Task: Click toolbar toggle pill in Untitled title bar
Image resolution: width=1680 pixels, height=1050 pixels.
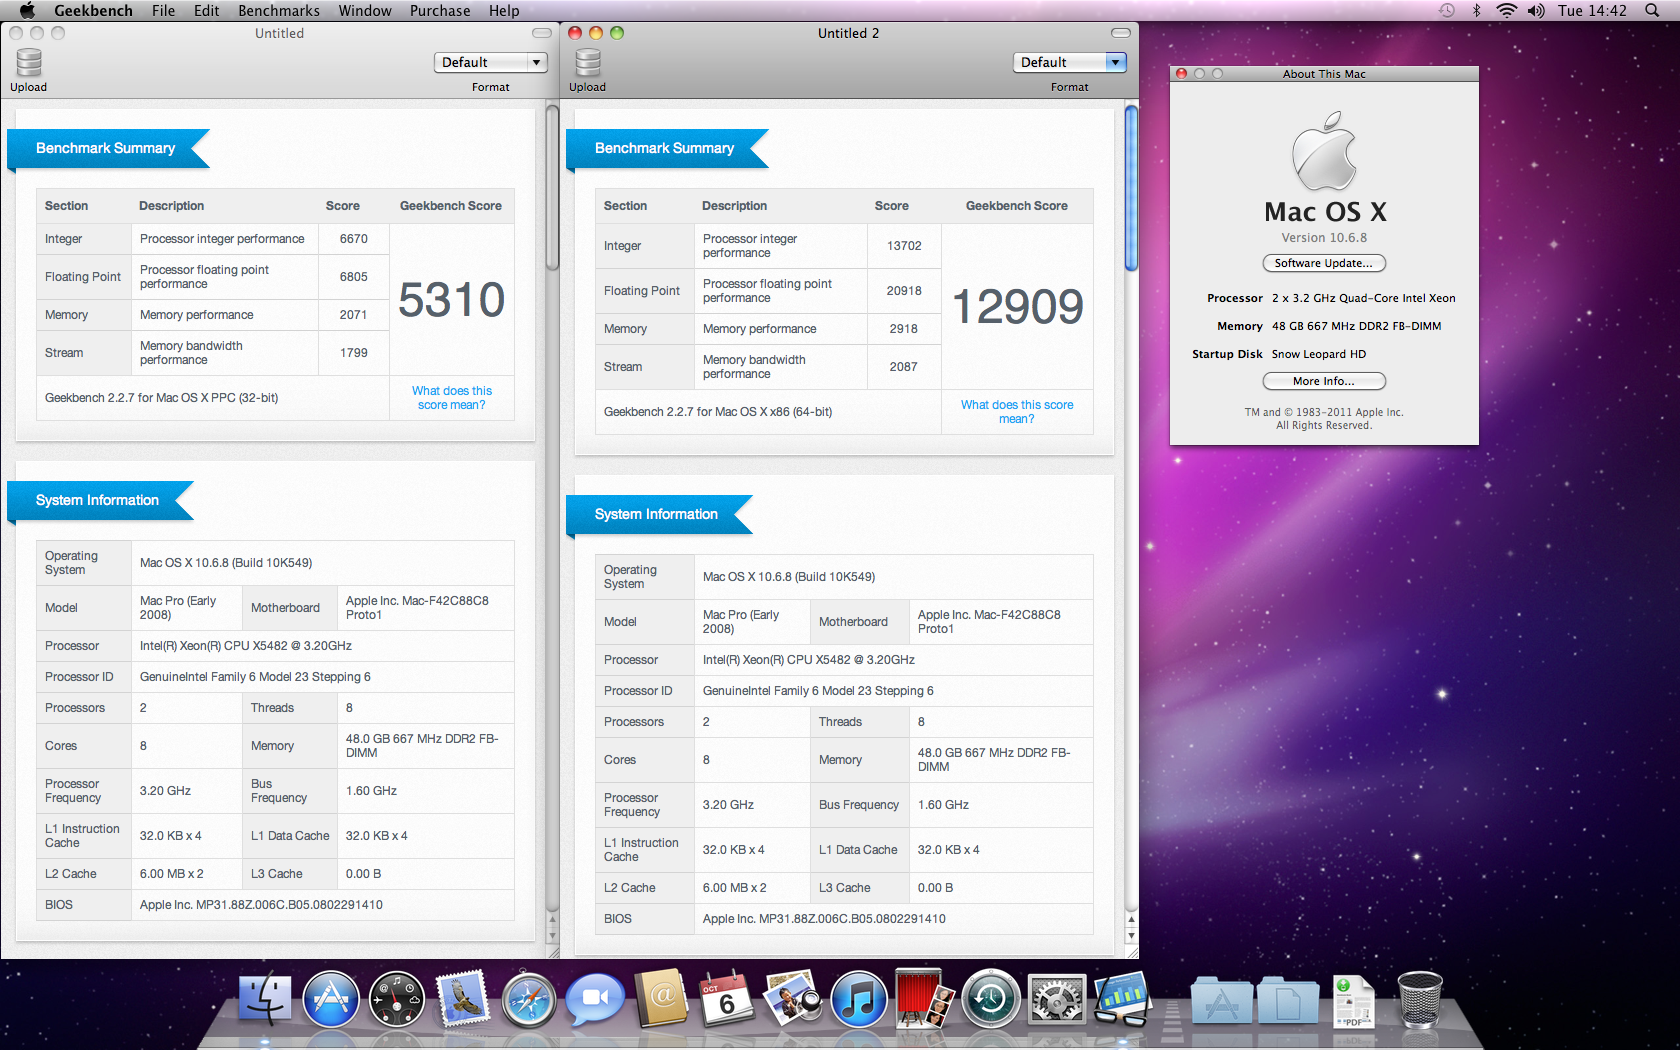Action: (x=542, y=33)
